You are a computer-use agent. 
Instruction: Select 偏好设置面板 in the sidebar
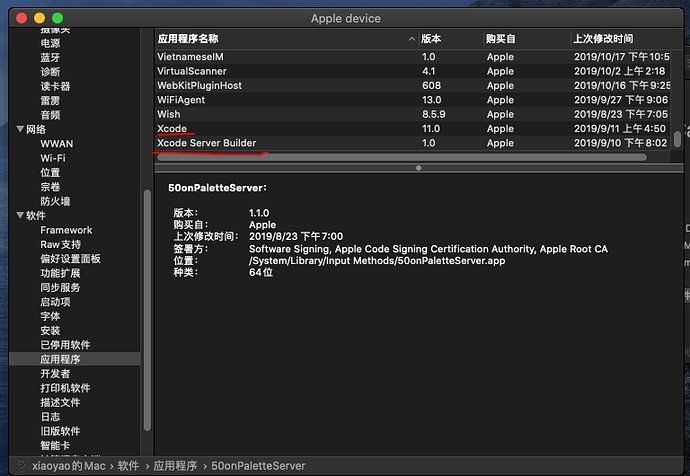(70, 259)
